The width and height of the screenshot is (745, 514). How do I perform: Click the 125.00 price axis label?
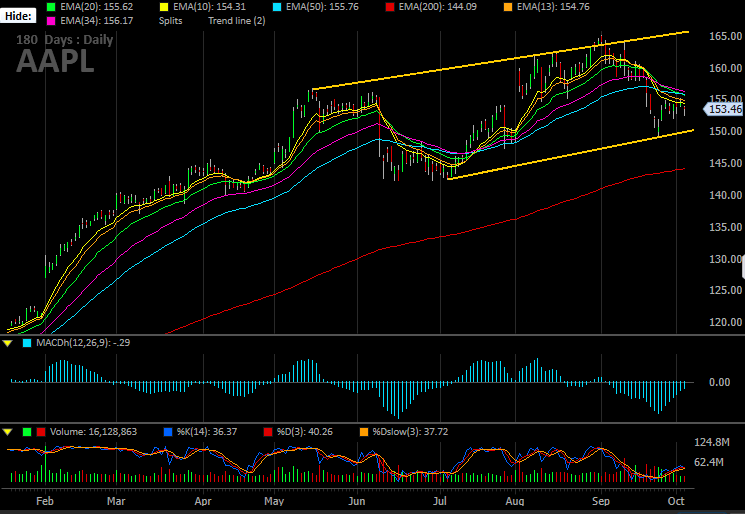[x=726, y=290]
